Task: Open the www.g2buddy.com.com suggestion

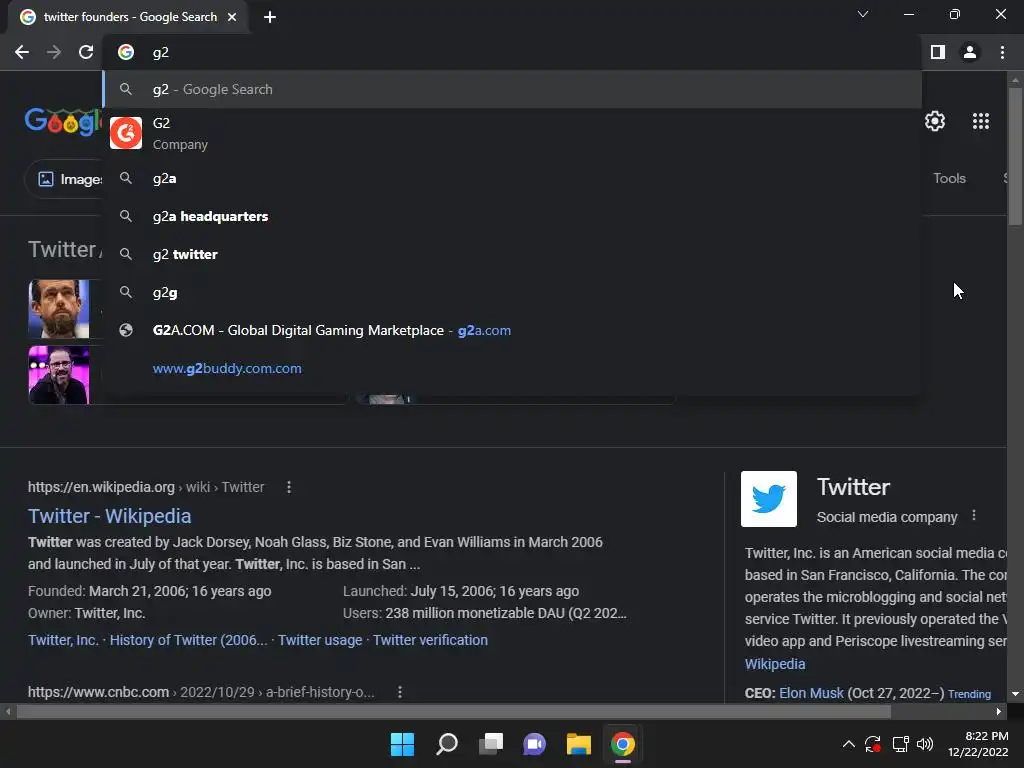Action: tap(512, 368)
